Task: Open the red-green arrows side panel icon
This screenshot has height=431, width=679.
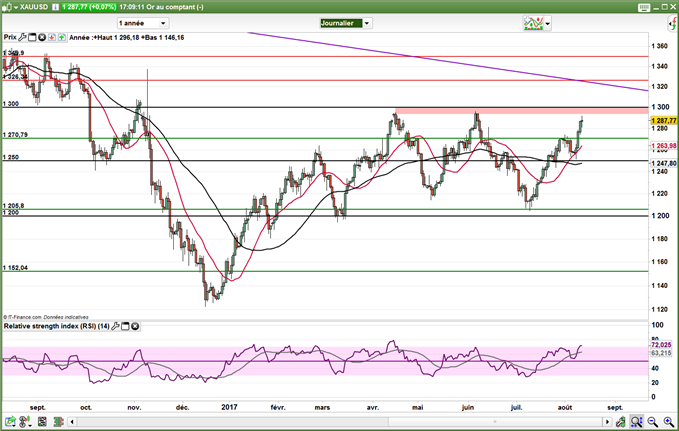Action: pyautogui.click(x=673, y=23)
